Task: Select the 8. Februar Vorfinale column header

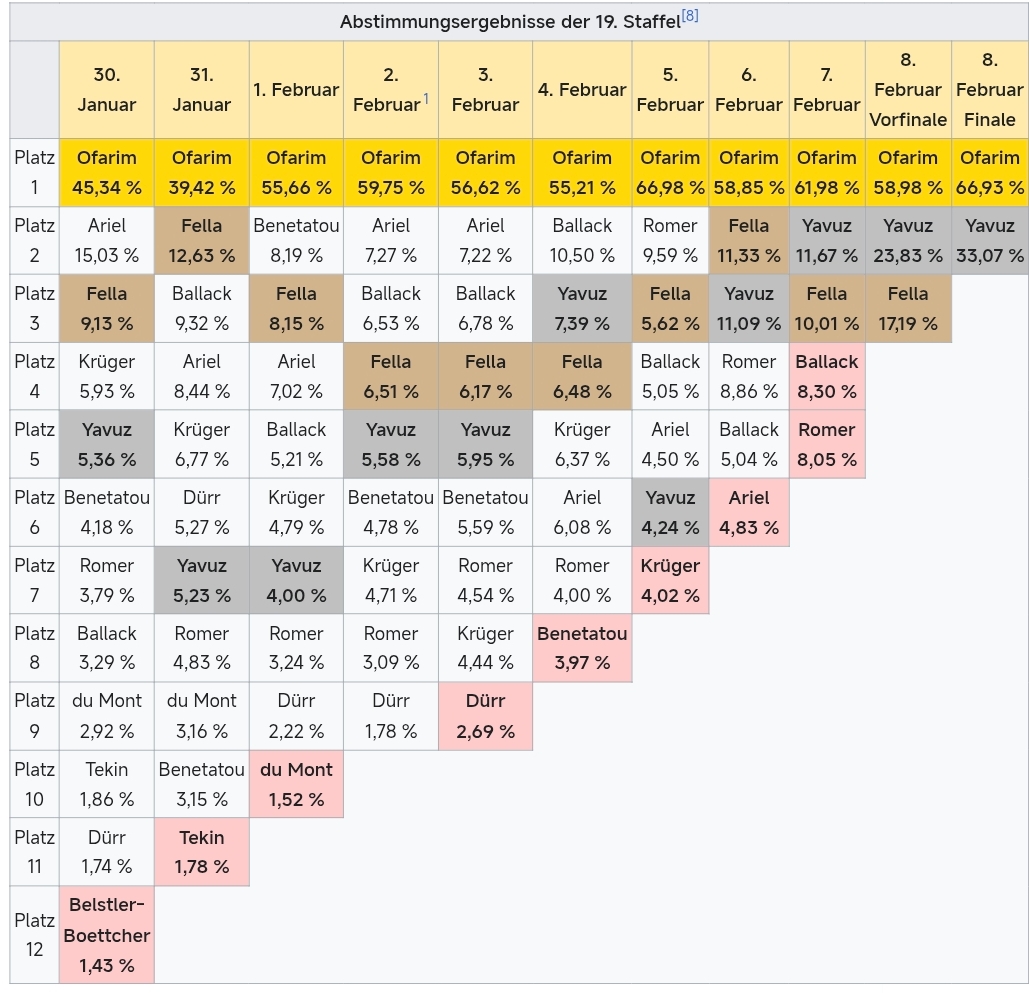Action: click(x=907, y=90)
